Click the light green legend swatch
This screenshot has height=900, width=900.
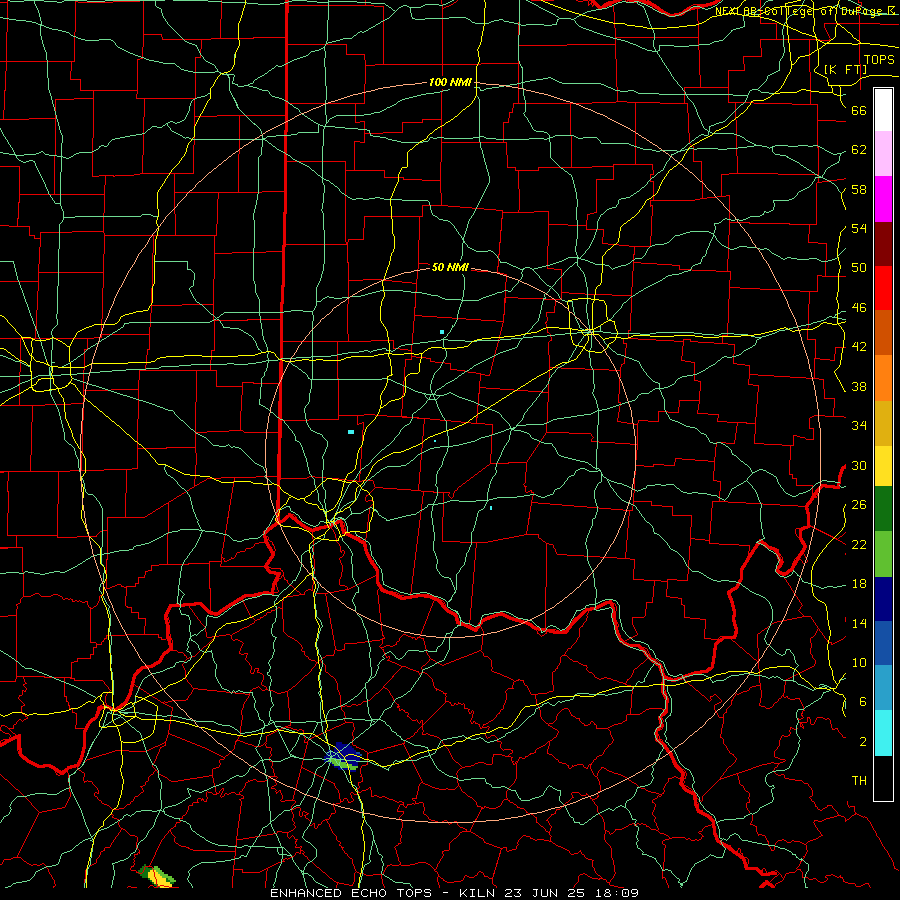883,554
